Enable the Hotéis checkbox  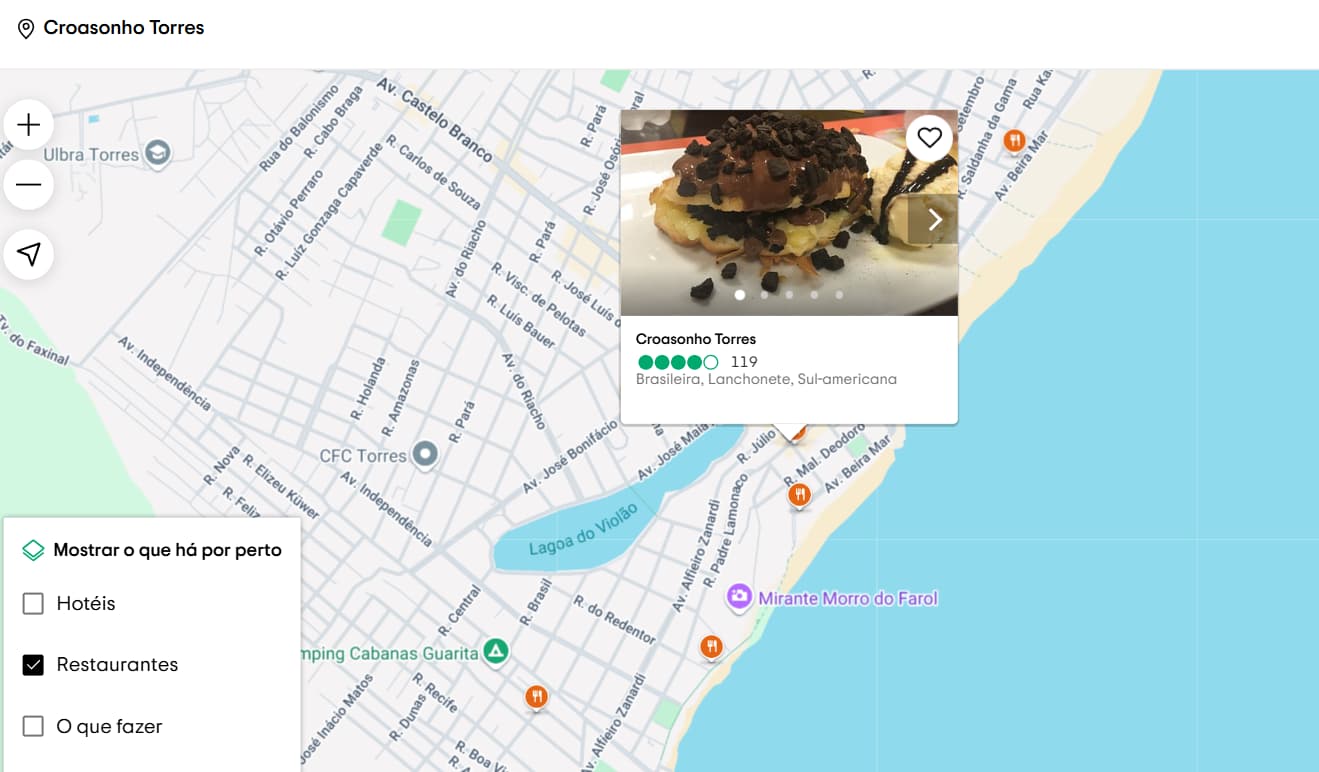[33, 603]
